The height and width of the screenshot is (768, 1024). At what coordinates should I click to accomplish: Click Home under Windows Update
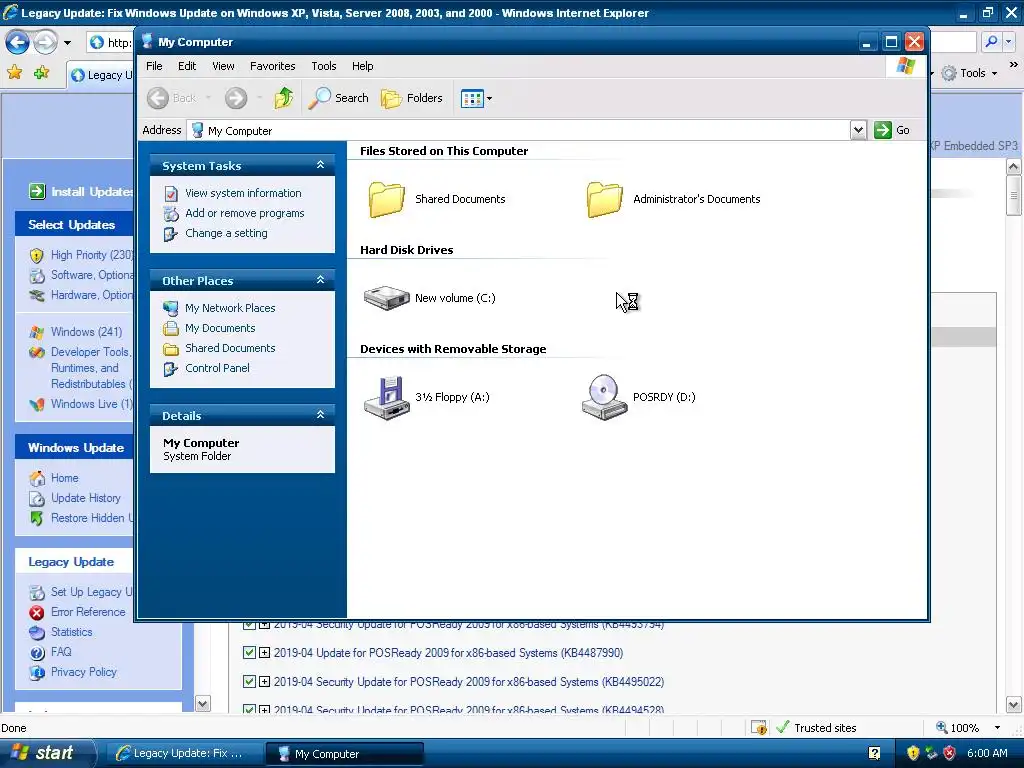coord(65,478)
